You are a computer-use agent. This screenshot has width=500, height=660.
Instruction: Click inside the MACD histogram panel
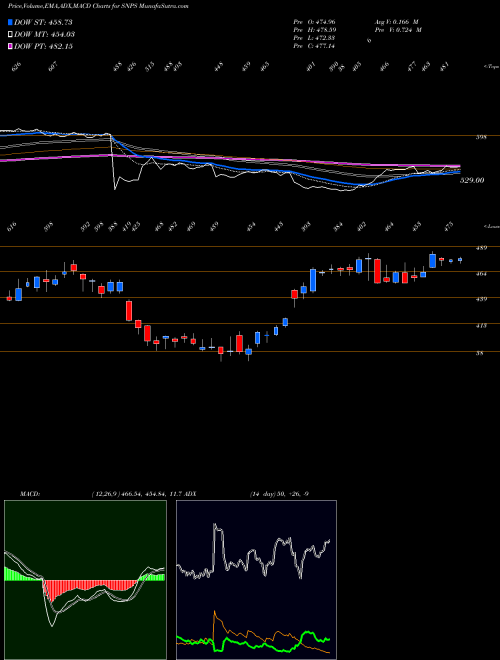click(85, 580)
